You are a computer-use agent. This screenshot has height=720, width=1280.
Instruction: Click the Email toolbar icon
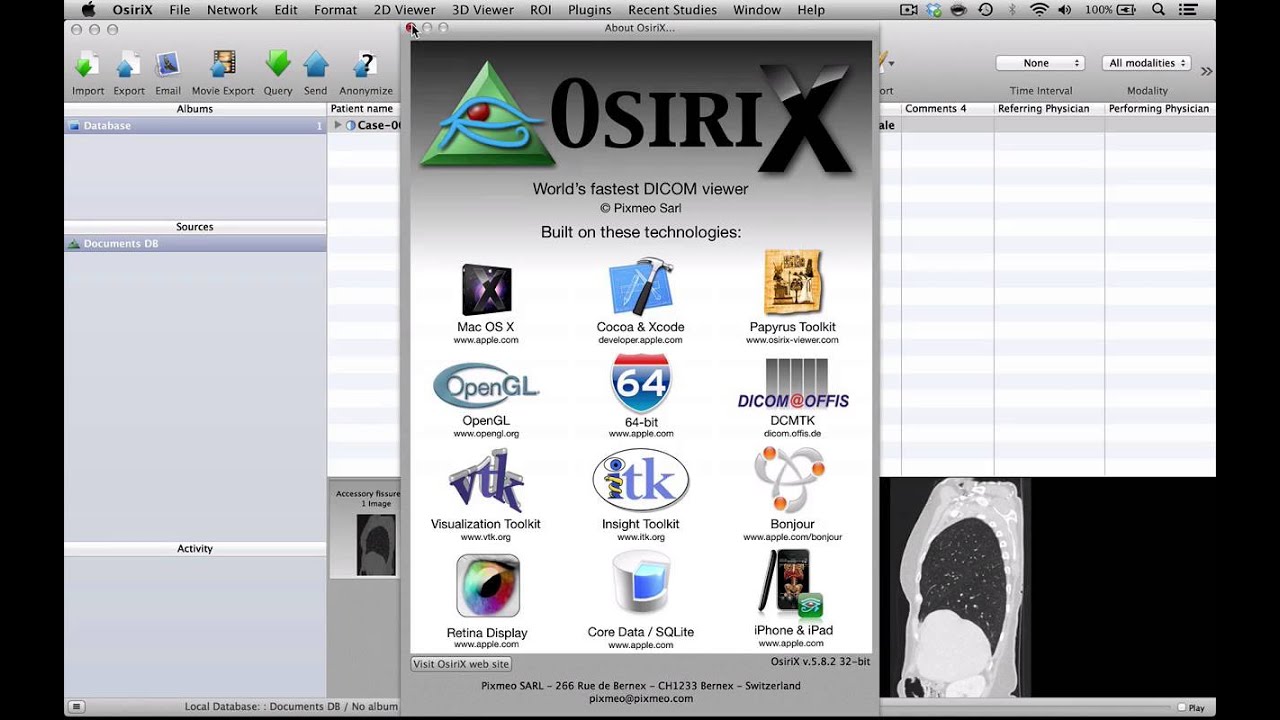point(168,65)
